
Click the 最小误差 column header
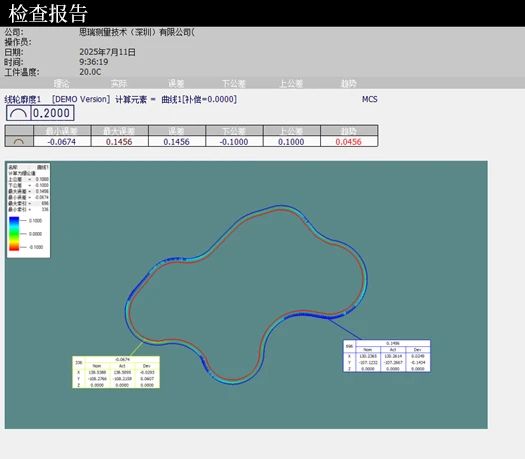tap(62, 131)
